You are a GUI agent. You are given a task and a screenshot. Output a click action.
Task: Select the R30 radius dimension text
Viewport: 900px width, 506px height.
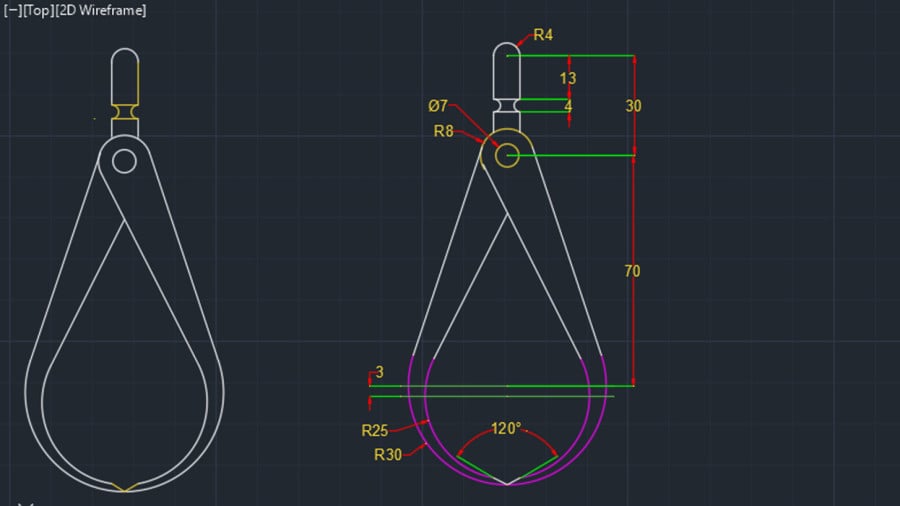click(388, 455)
